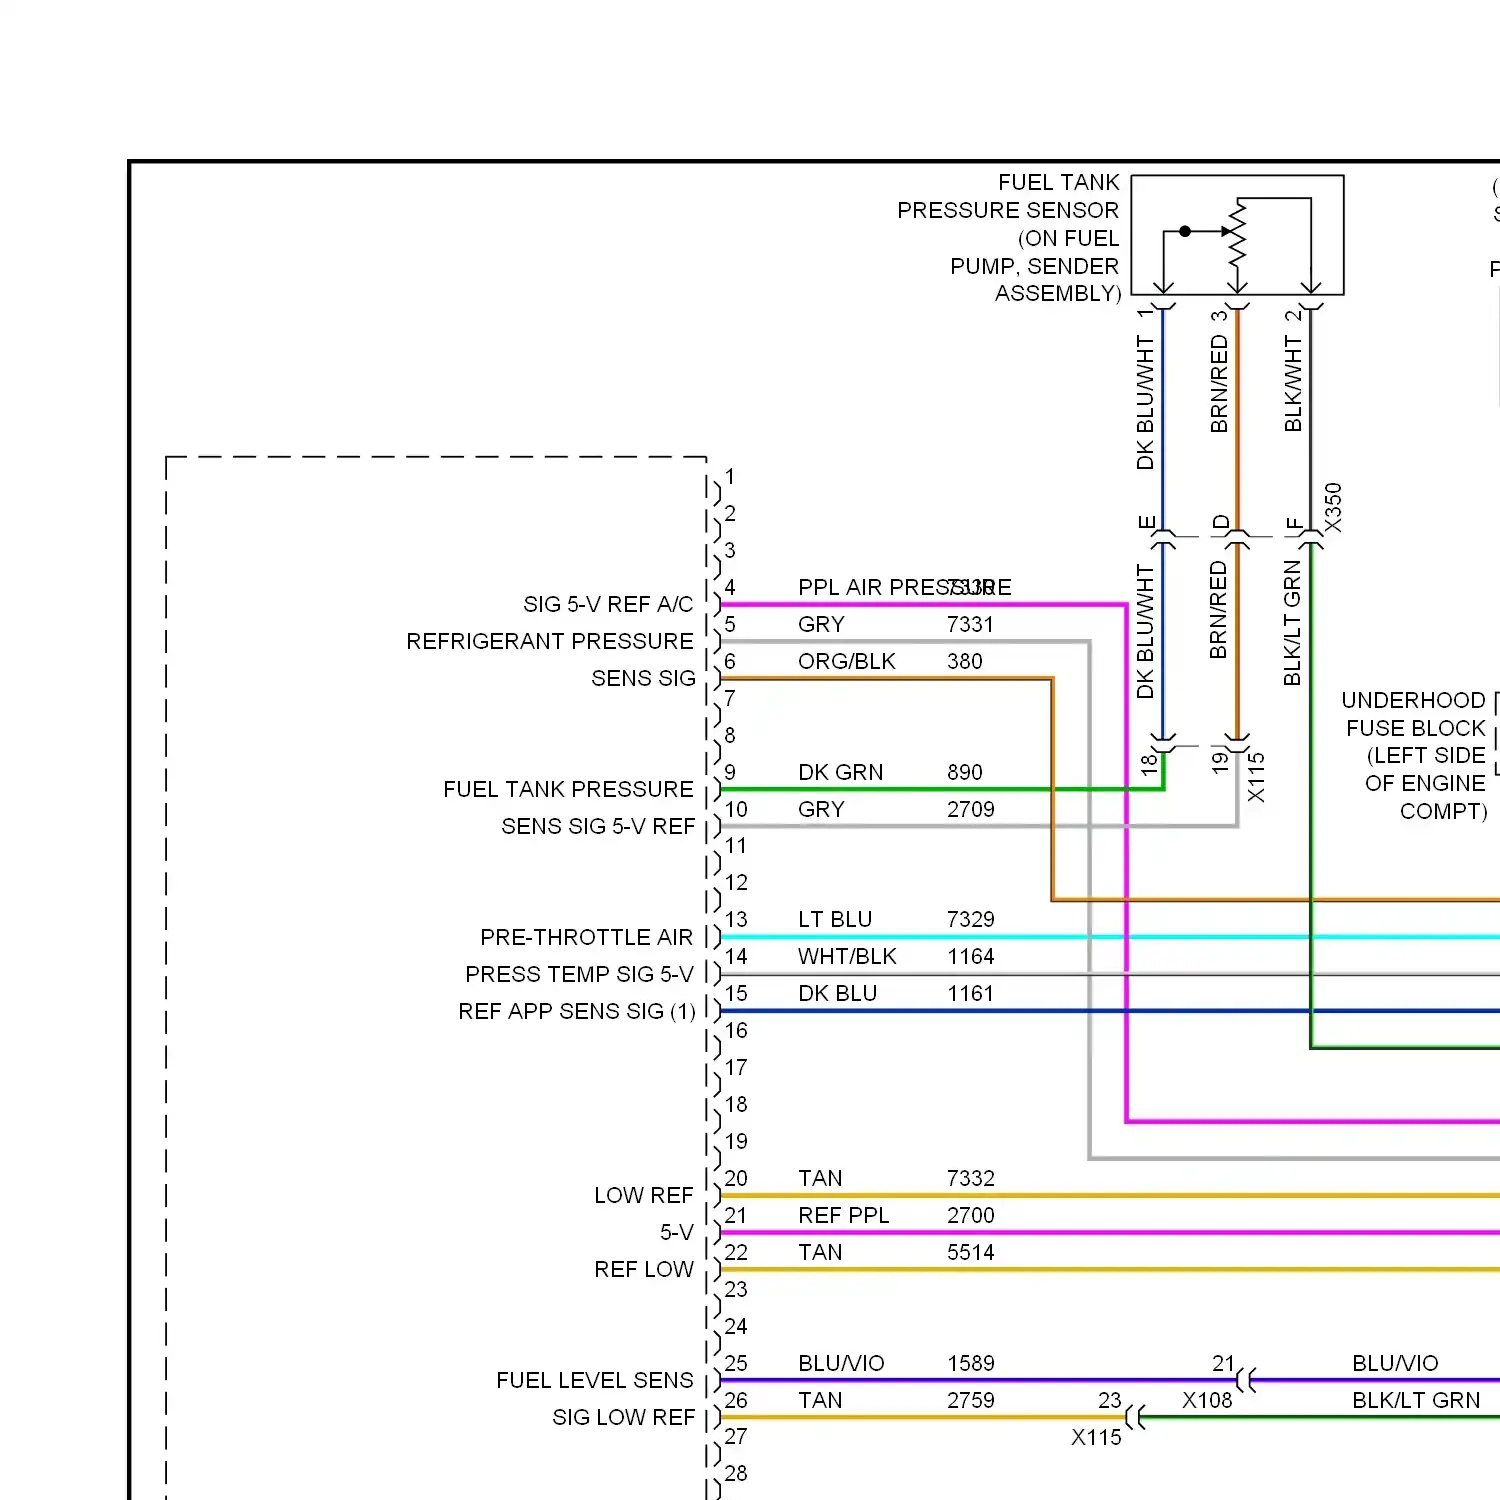Image resolution: width=1500 pixels, height=1500 pixels.
Task: Click the dark blue 1161 wire line
Action: point(1110,1011)
